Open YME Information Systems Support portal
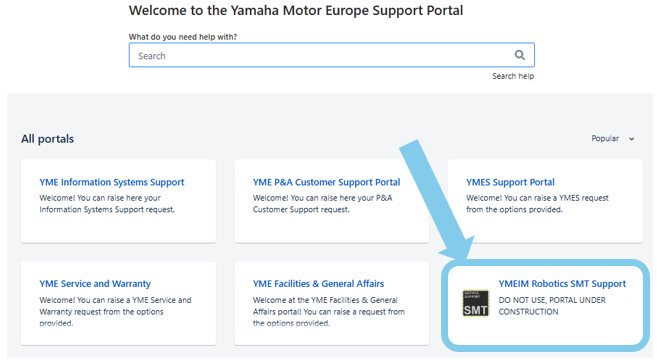Viewport: 657px width, 361px height. pos(112,182)
